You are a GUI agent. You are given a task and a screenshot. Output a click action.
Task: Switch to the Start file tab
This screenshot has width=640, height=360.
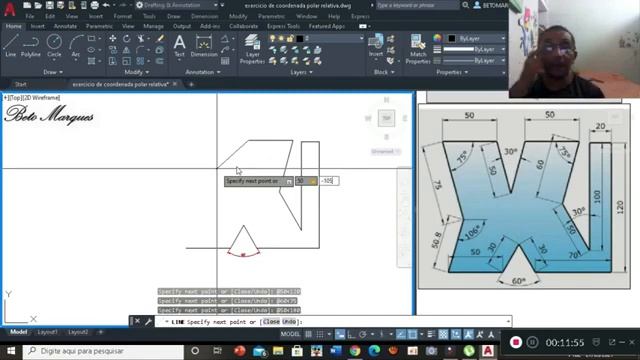pos(20,84)
